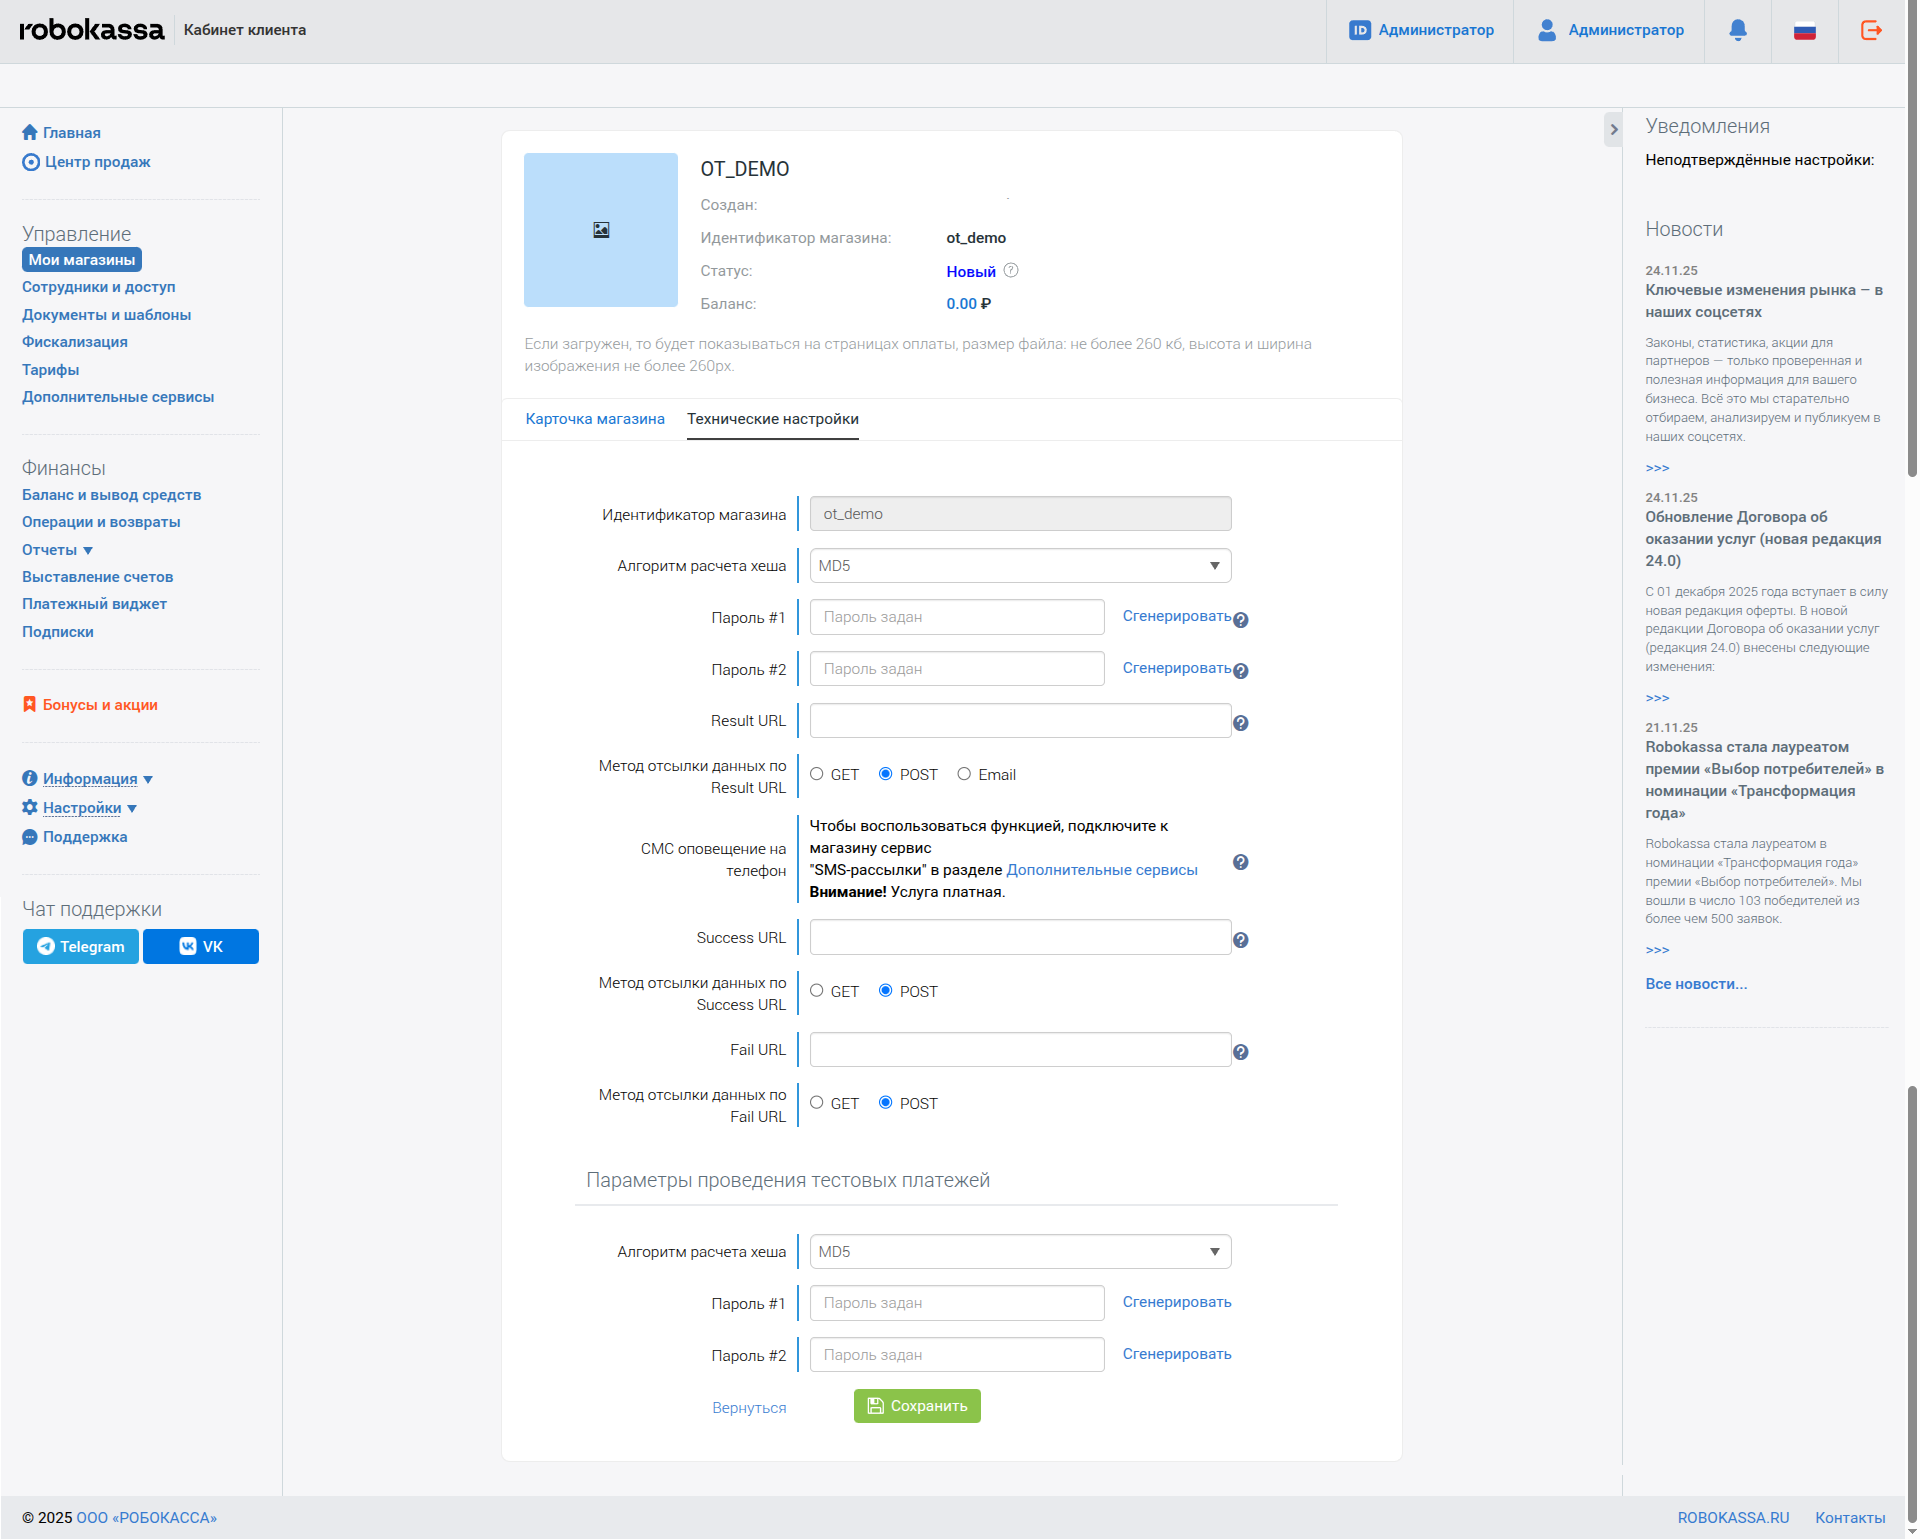
Task: Click the logout icon in header
Action: (1871, 30)
